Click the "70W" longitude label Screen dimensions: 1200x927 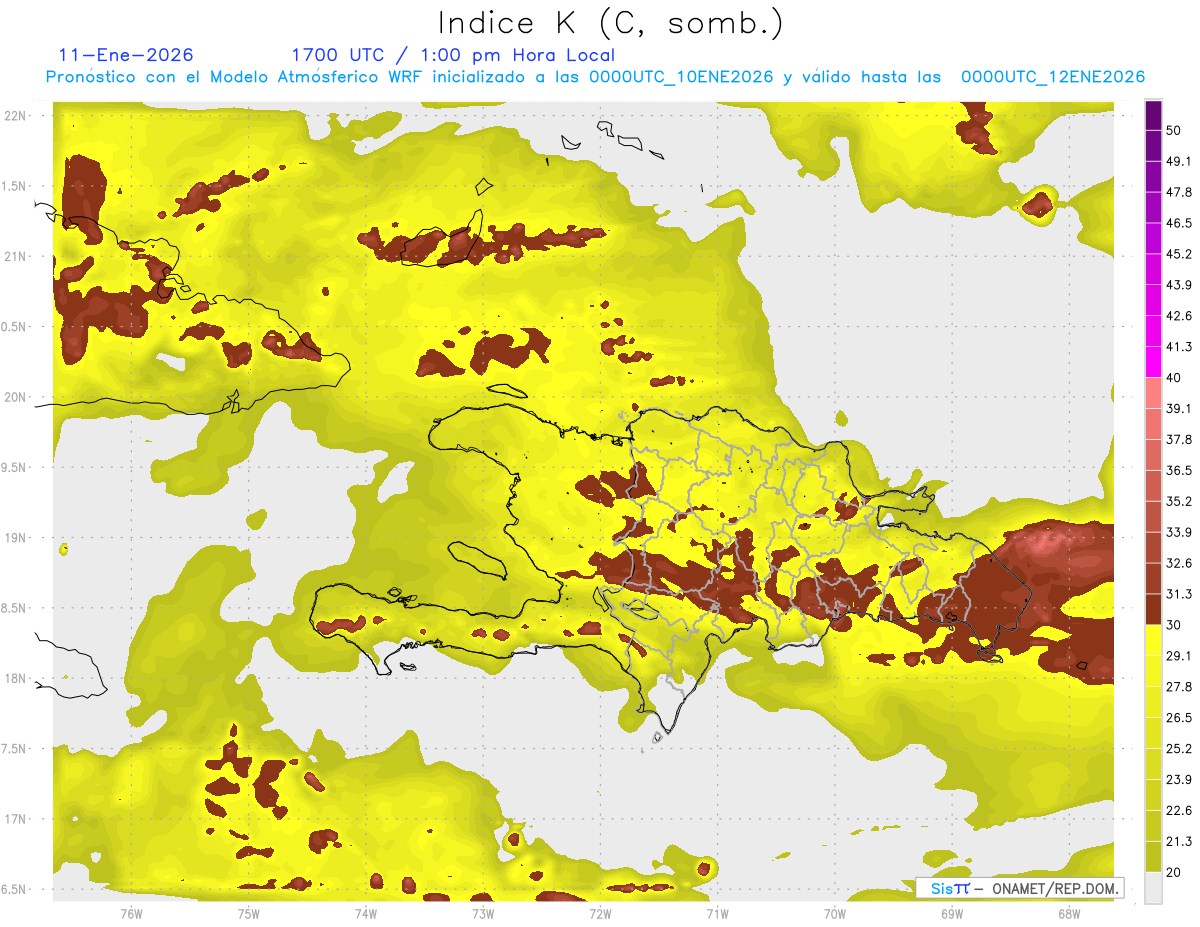click(835, 913)
